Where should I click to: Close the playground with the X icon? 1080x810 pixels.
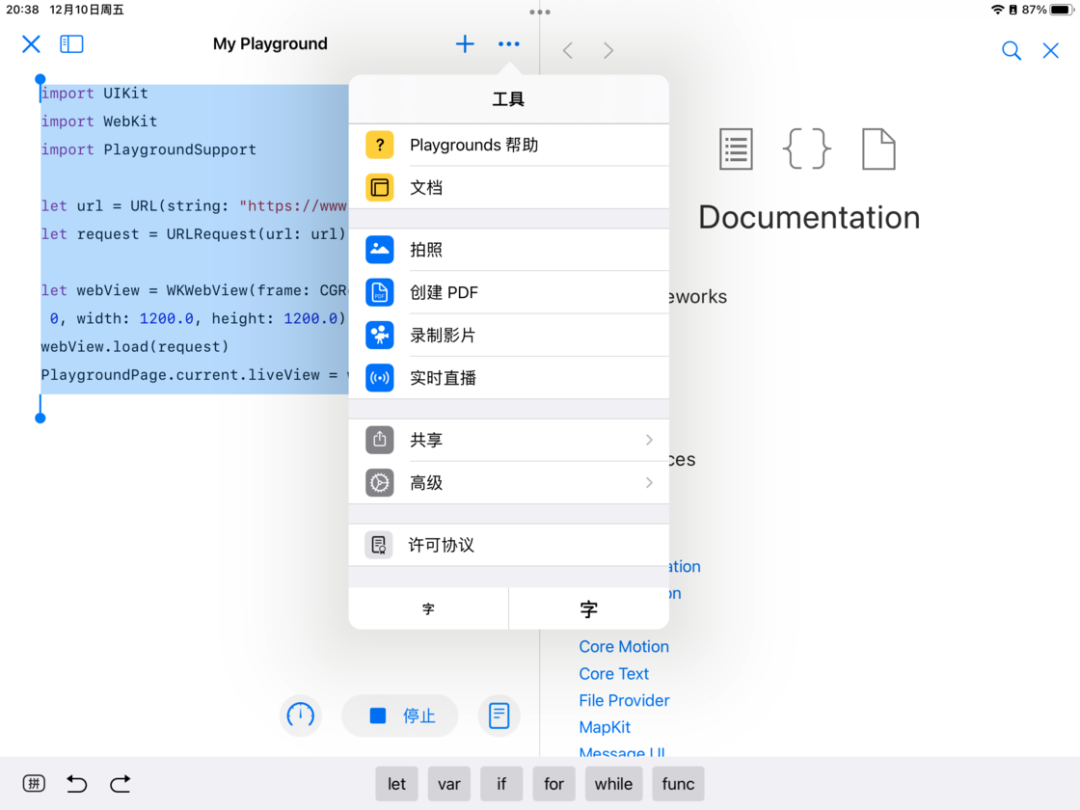coord(31,44)
